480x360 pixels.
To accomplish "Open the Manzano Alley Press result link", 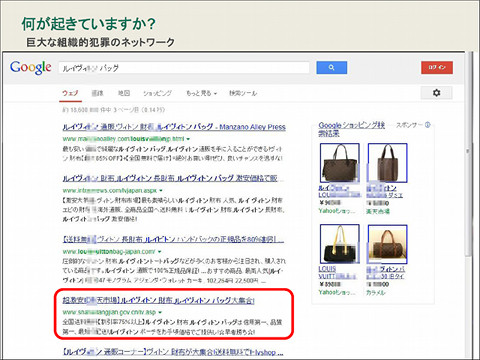I will 174,127.
